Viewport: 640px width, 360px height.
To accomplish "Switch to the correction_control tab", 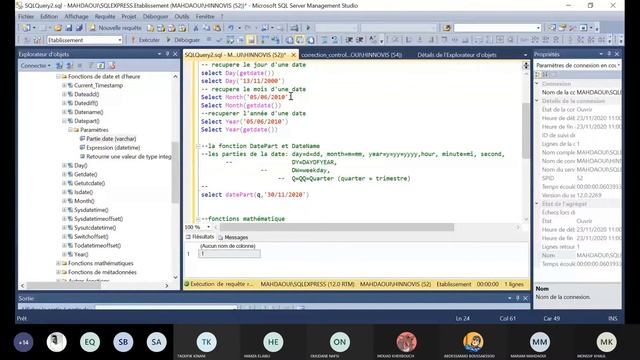I will tap(351, 55).
